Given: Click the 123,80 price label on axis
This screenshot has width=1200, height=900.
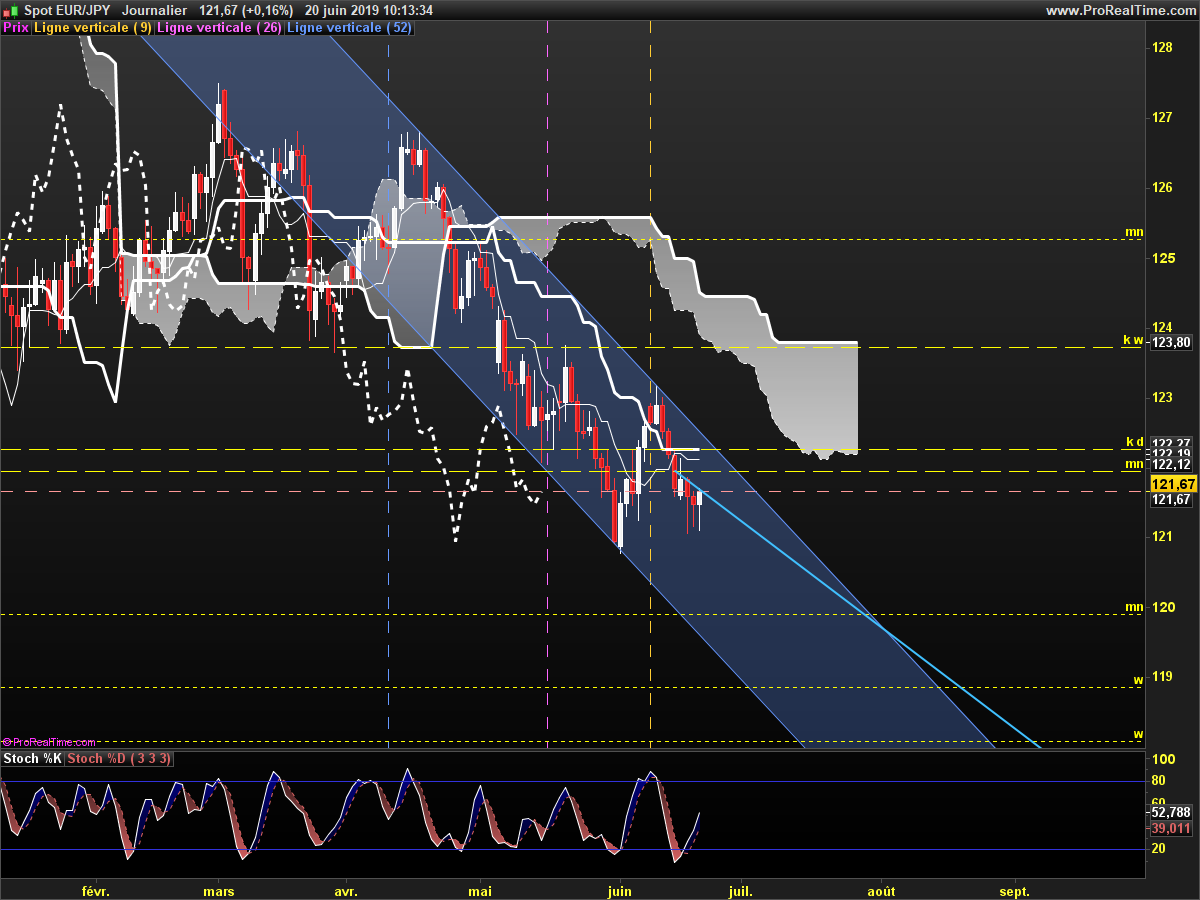Looking at the screenshot, I should point(1171,342).
